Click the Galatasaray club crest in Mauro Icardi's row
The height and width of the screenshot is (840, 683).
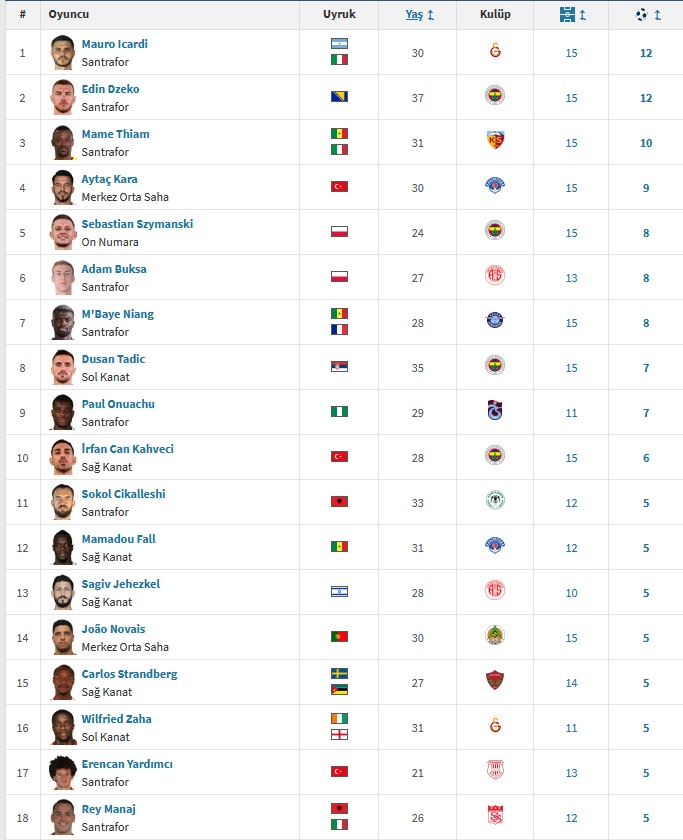(495, 51)
